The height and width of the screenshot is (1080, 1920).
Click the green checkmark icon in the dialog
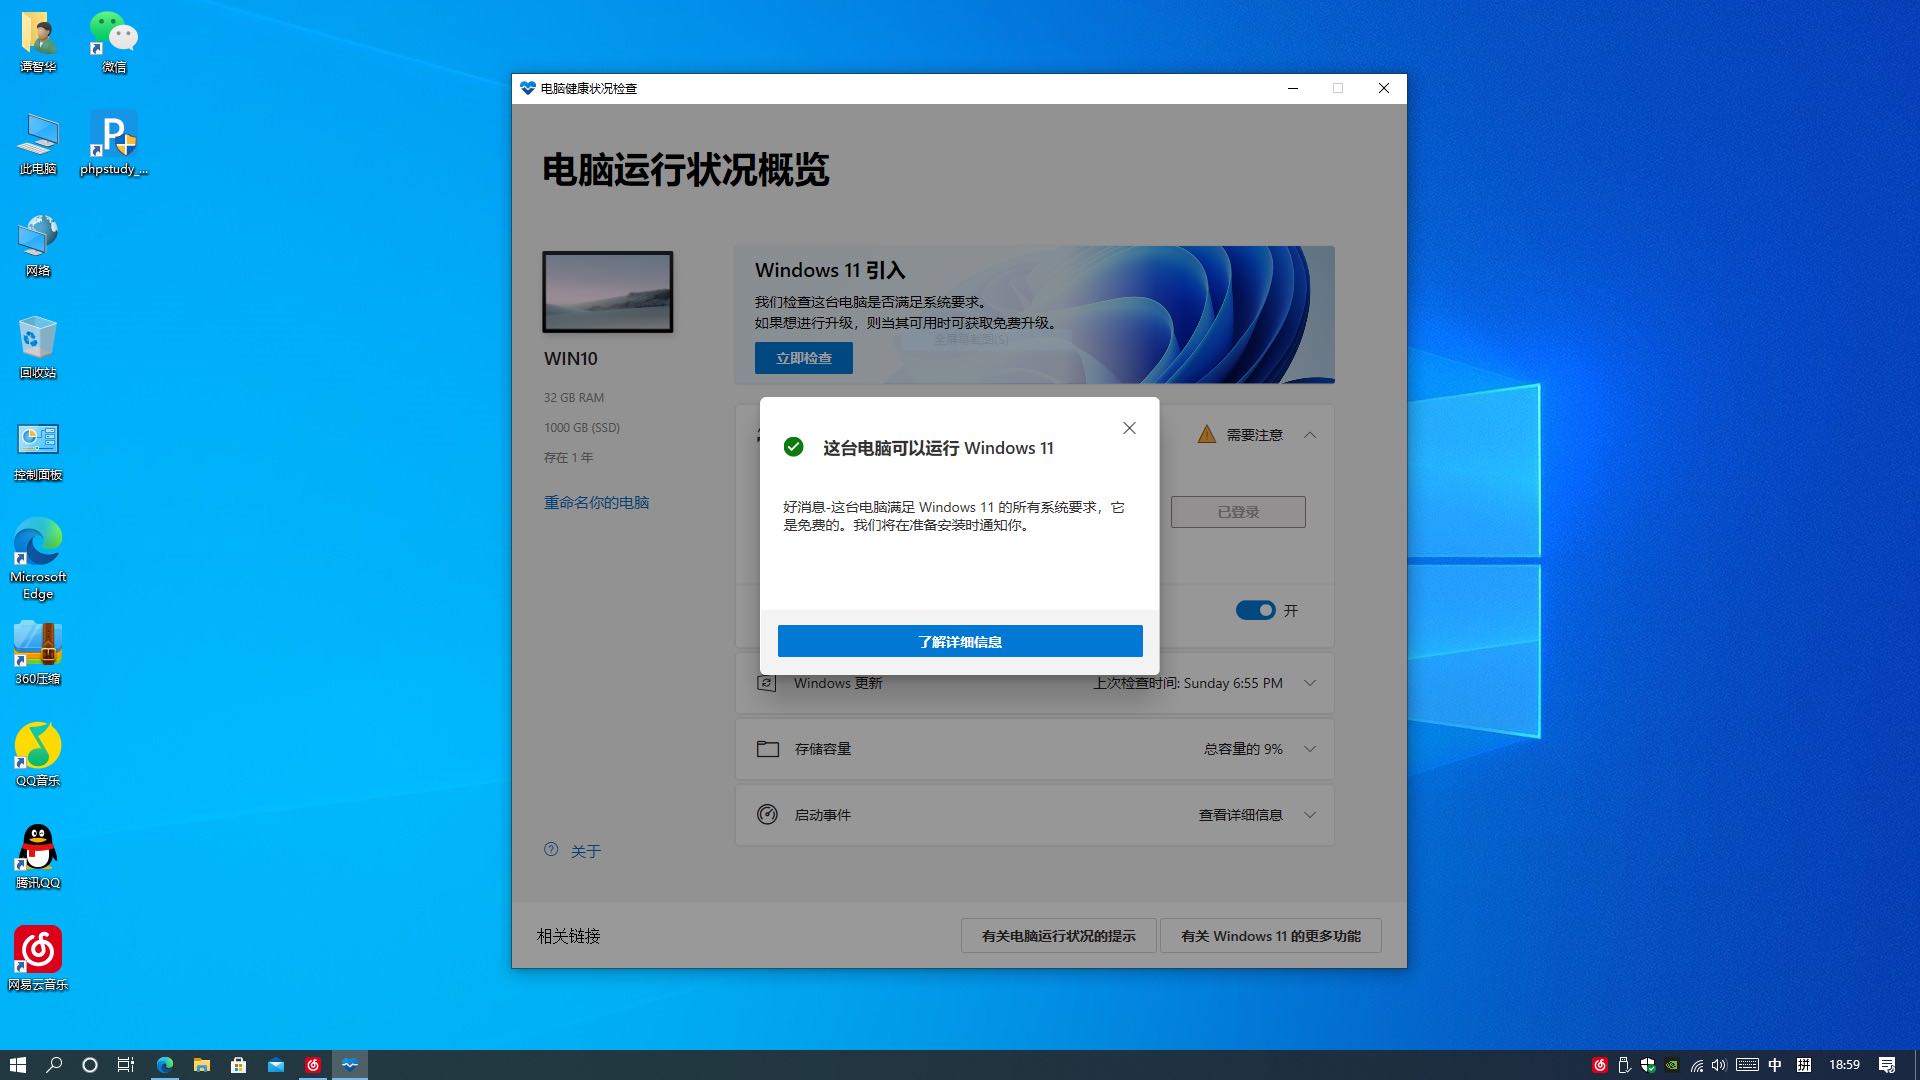793,447
